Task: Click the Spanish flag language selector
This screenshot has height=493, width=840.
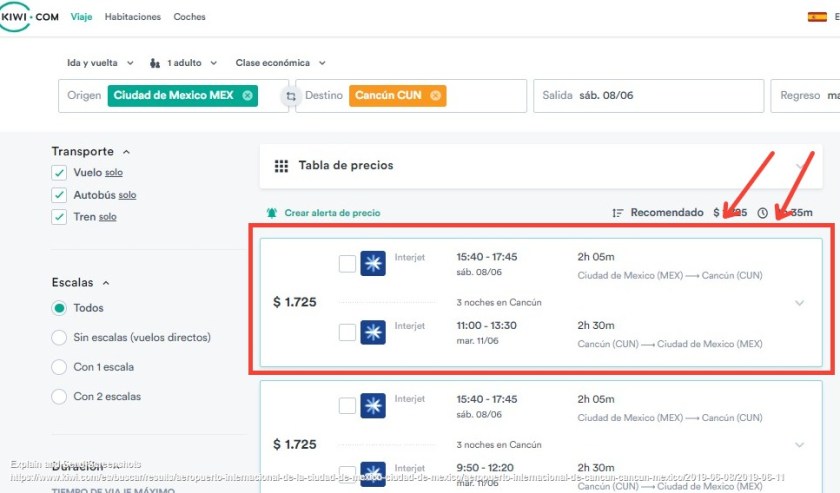Action: click(817, 17)
